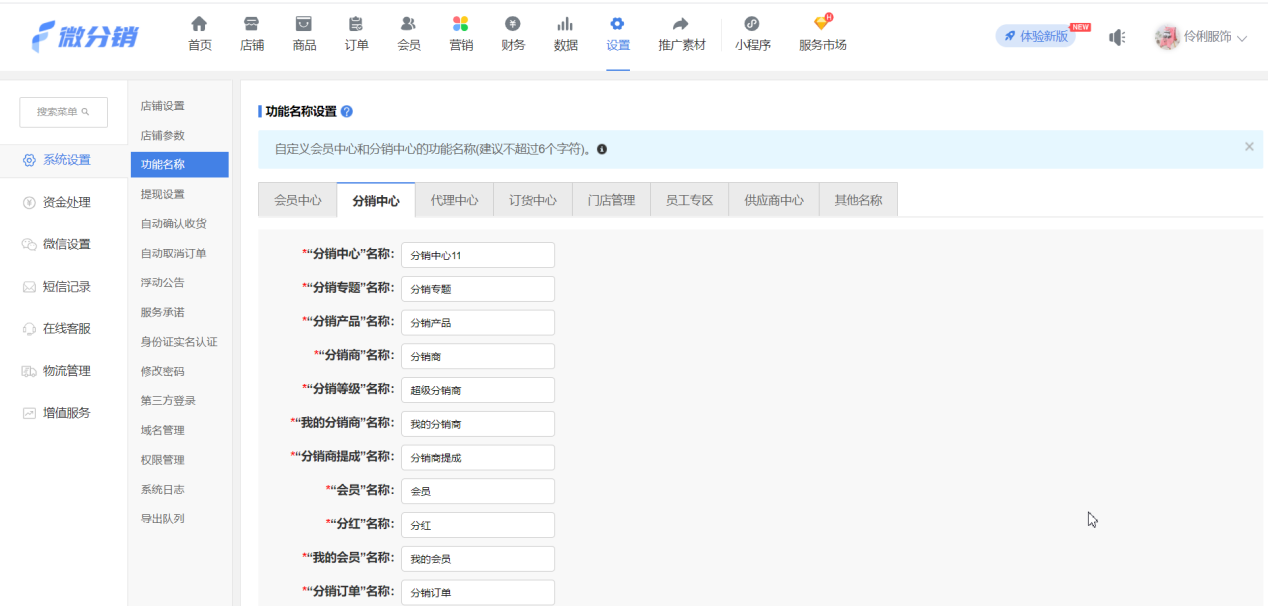This screenshot has width=1268, height=606.
Task: Click the 推广素材 share arrow icon
Action: (681, 24)
